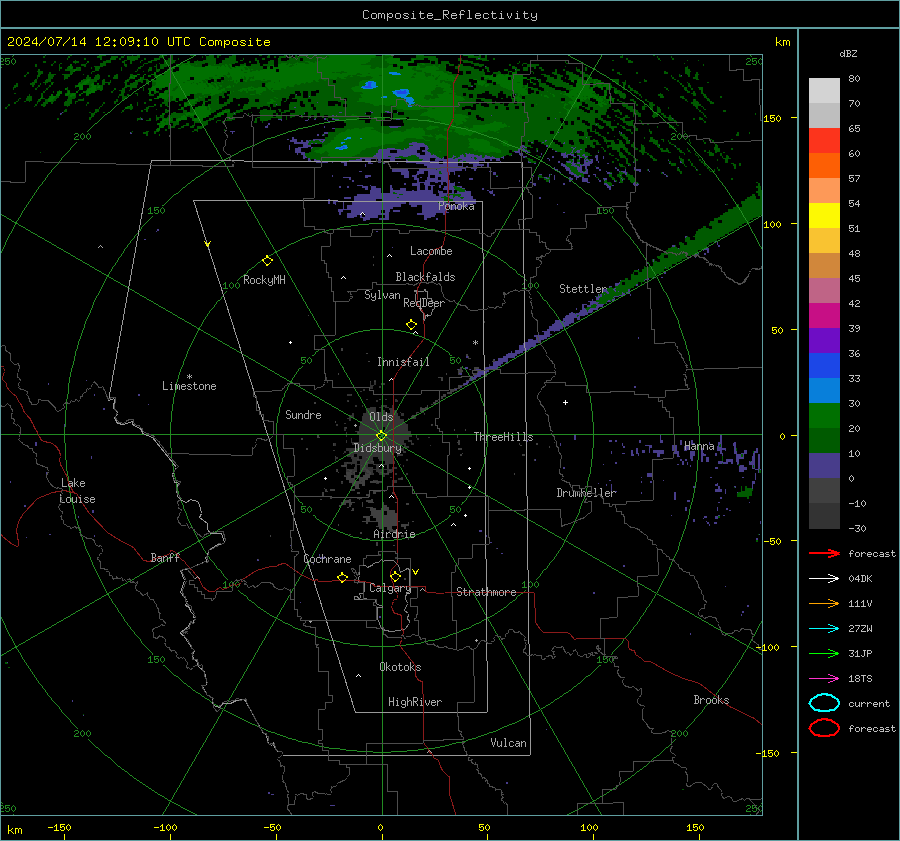Click the green 31JP arrow icon

tap(824, 653)
